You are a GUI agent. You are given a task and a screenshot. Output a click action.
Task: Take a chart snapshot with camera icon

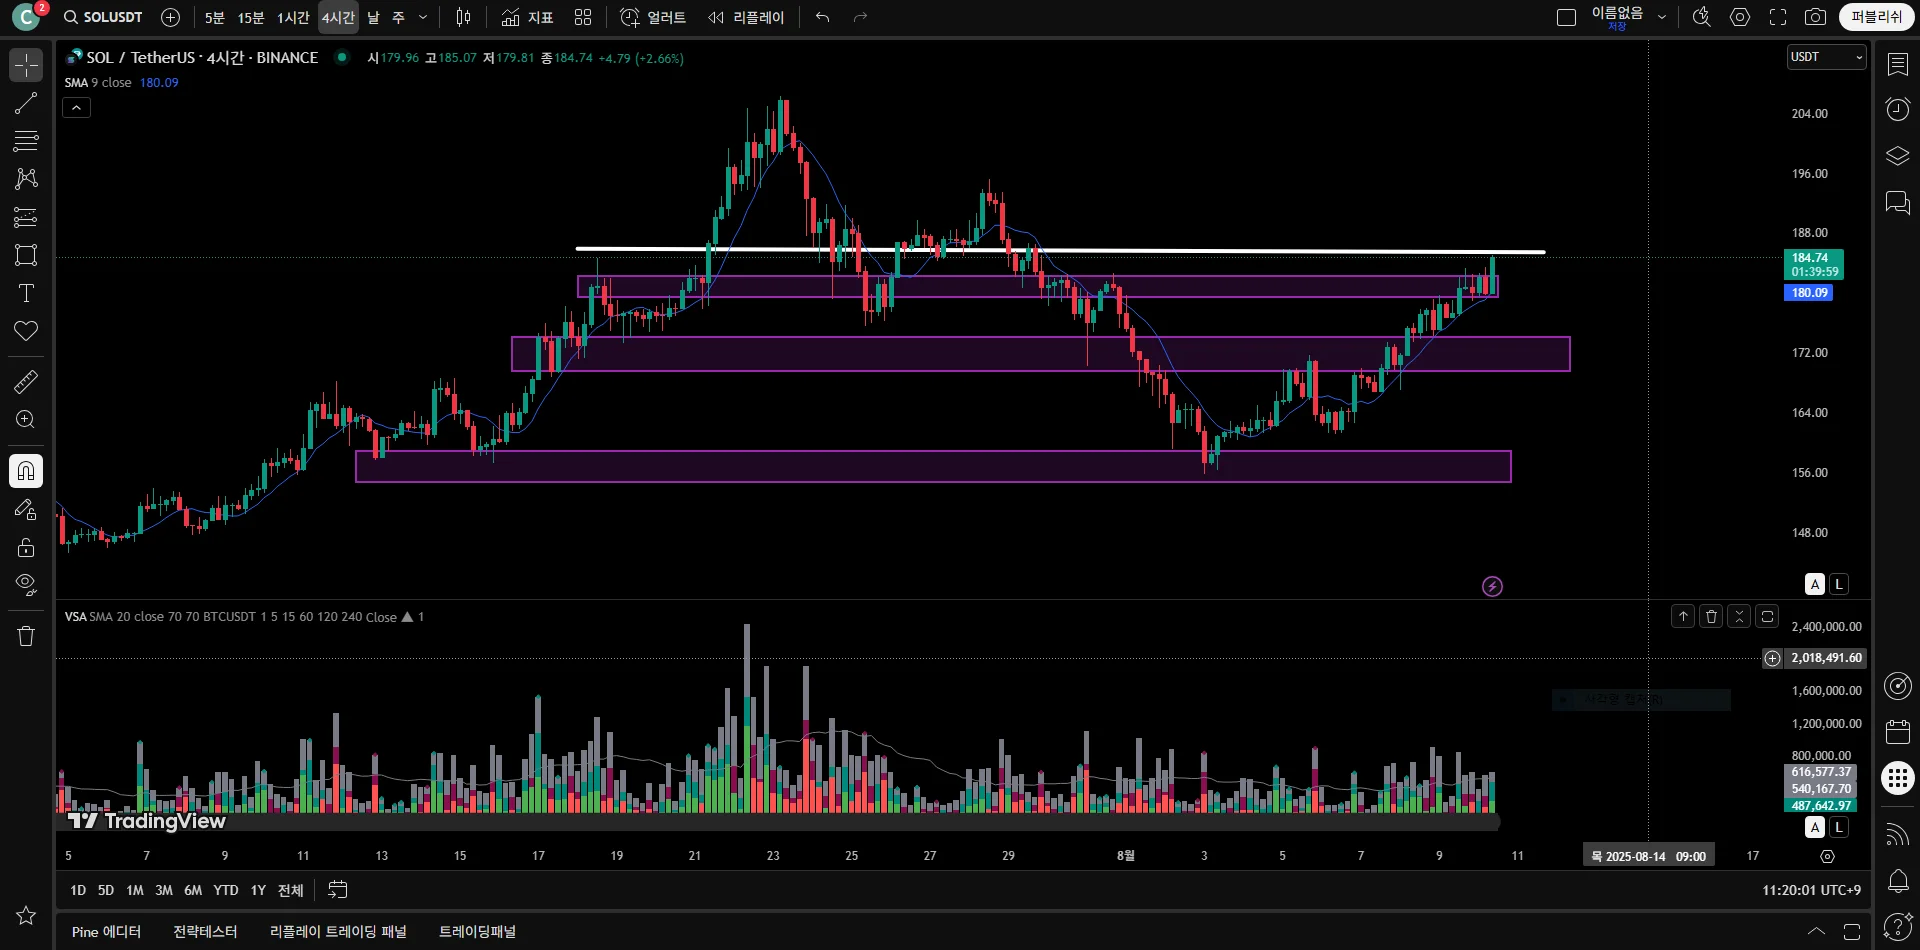point(1815,17)
